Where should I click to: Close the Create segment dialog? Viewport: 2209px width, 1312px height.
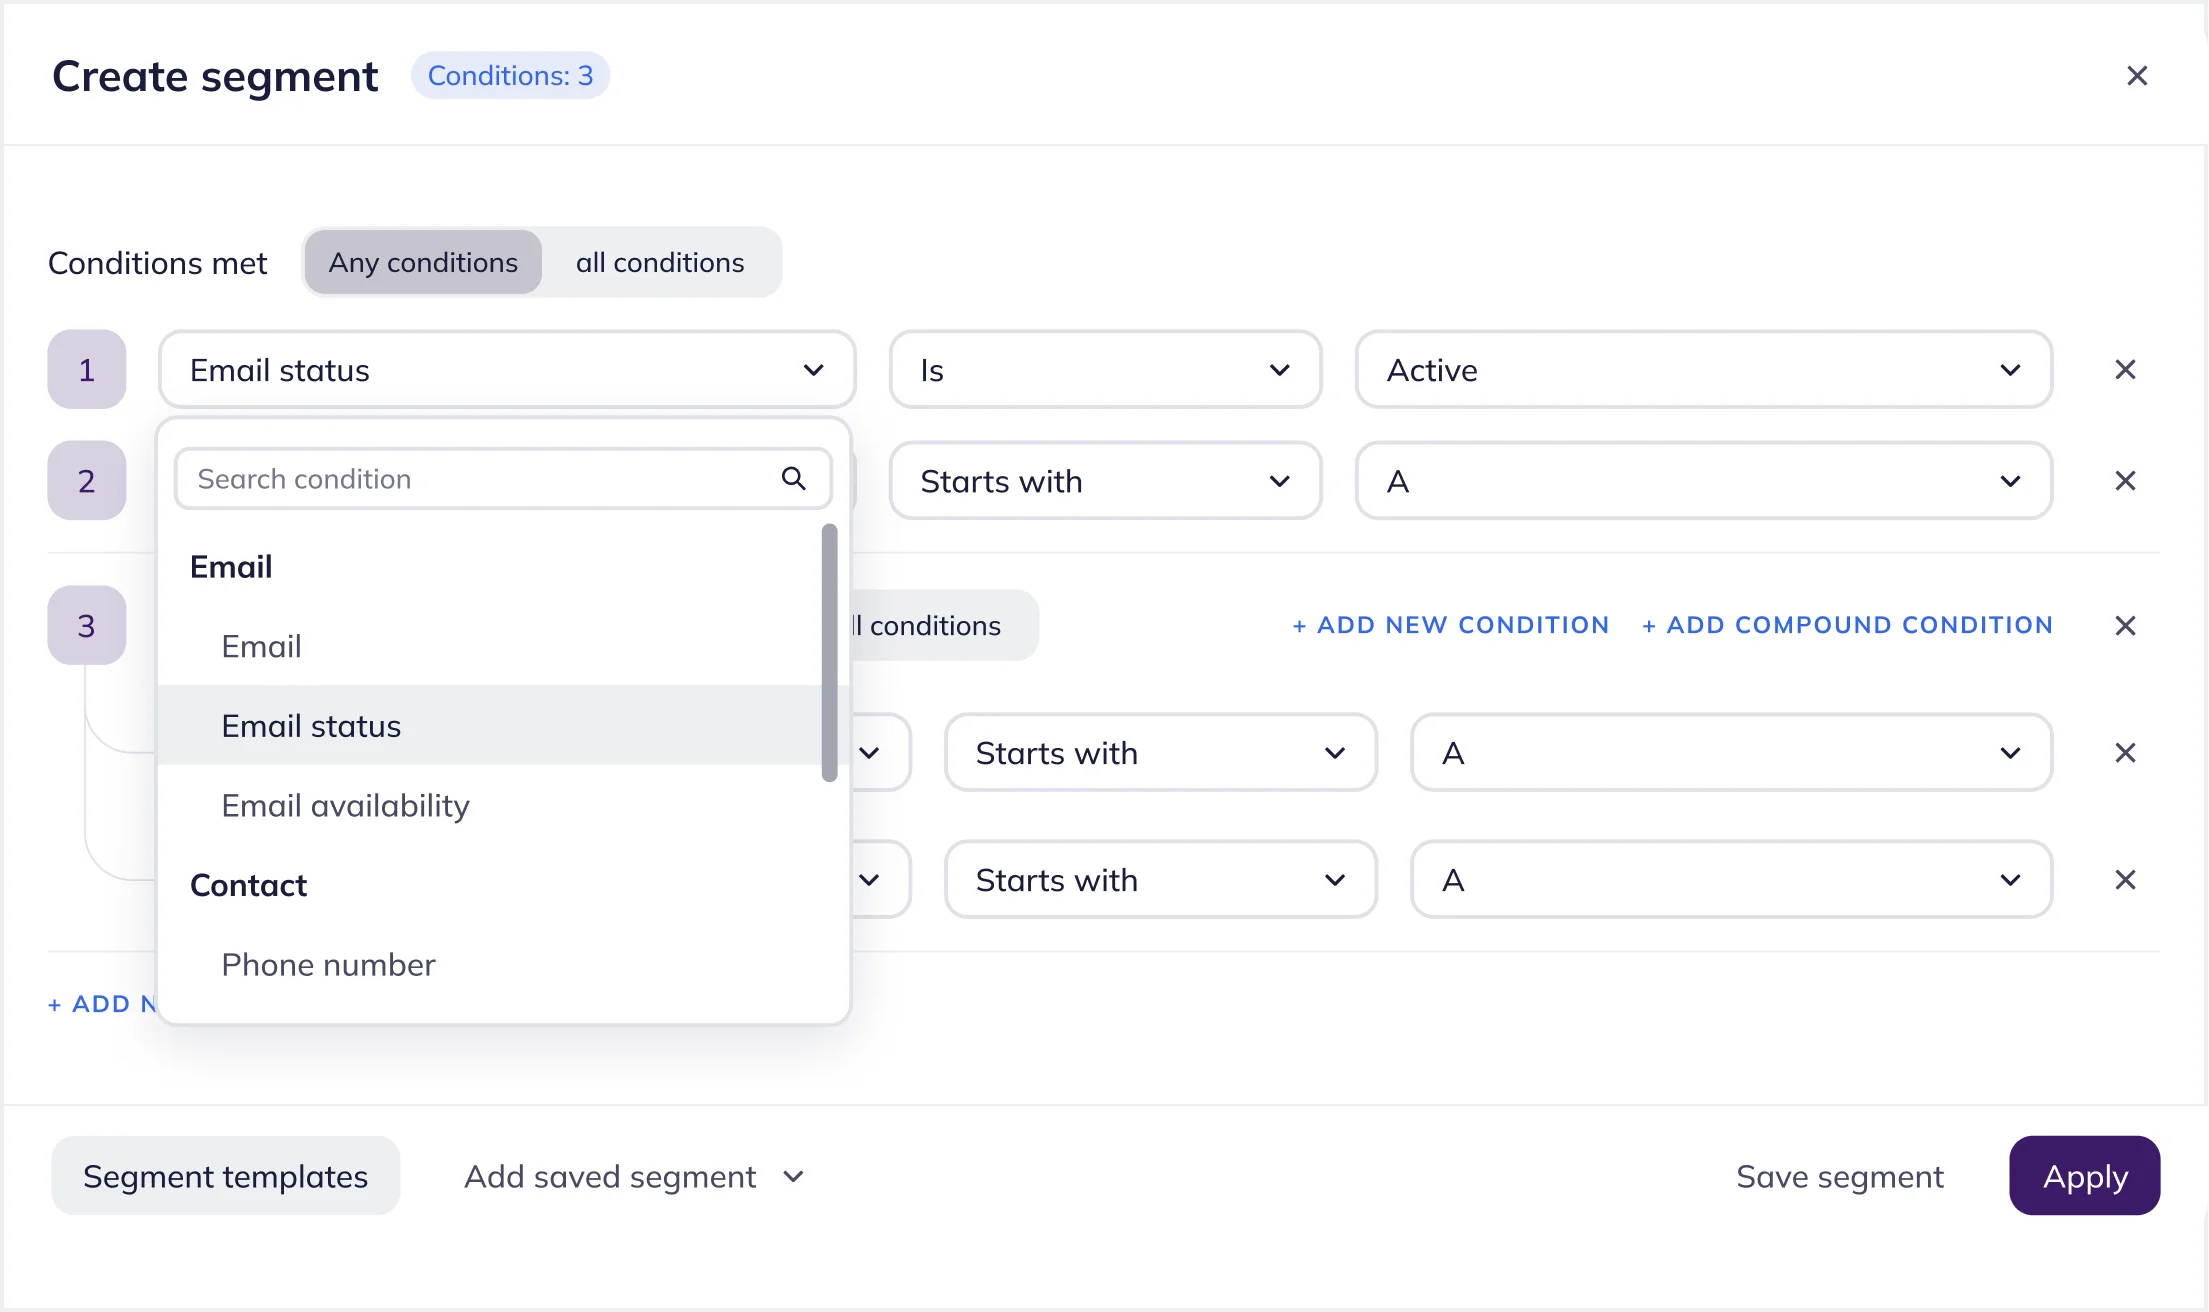[x=2138, y=75]
